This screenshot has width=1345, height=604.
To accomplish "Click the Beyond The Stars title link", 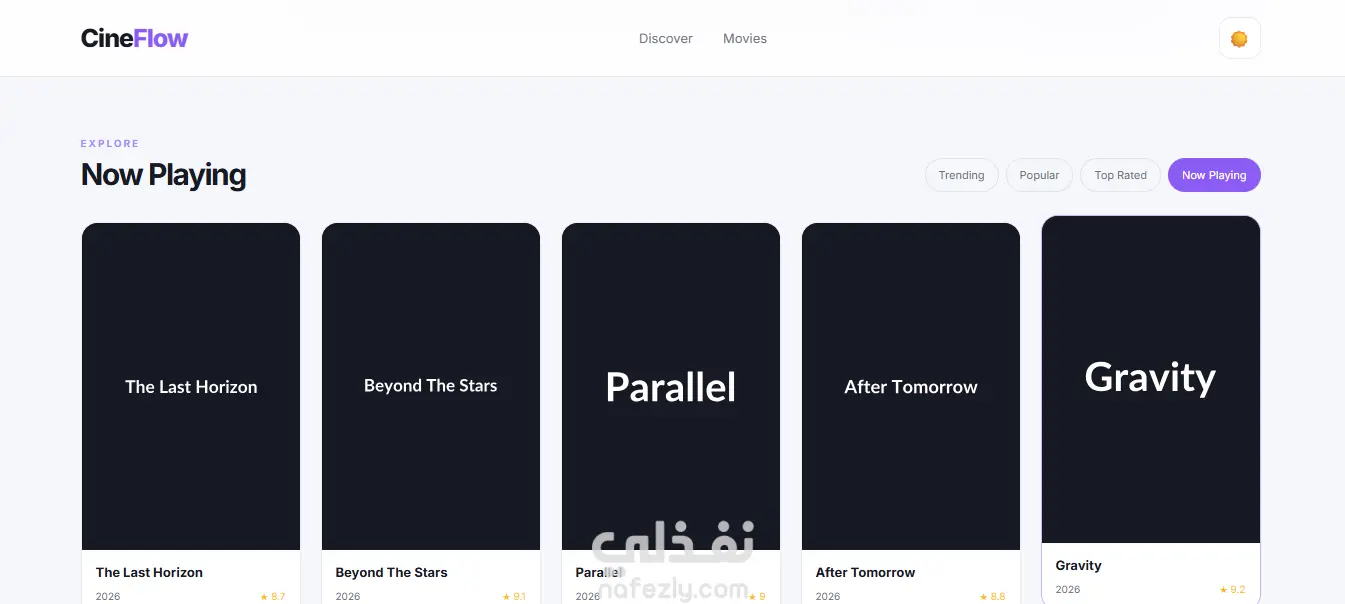I will (x=391, y=572).
